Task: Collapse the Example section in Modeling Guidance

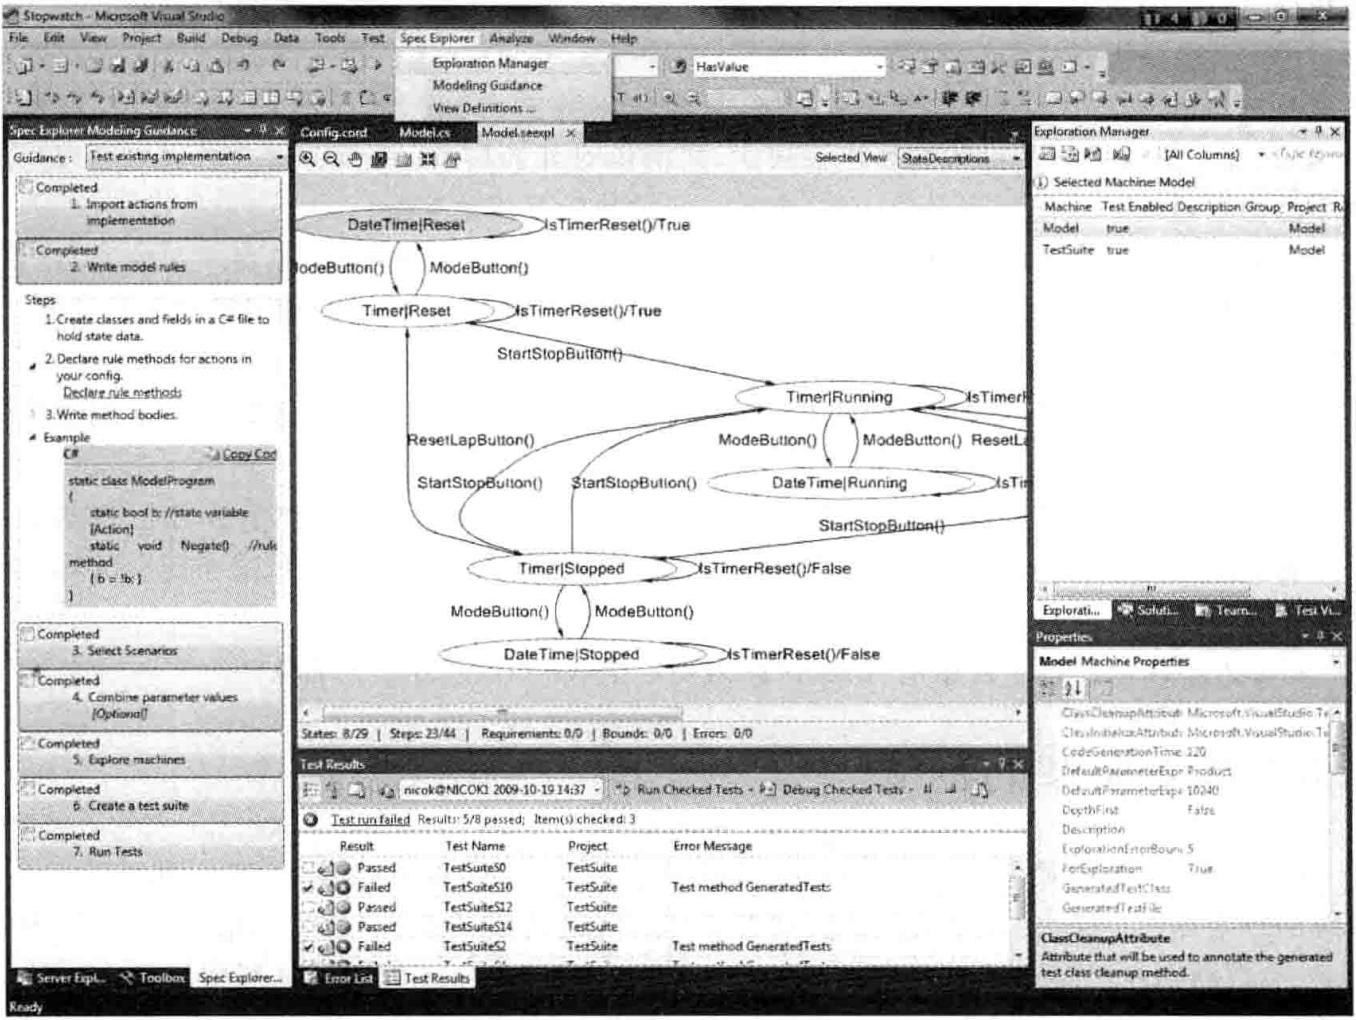Action: (x=32, y=437)
